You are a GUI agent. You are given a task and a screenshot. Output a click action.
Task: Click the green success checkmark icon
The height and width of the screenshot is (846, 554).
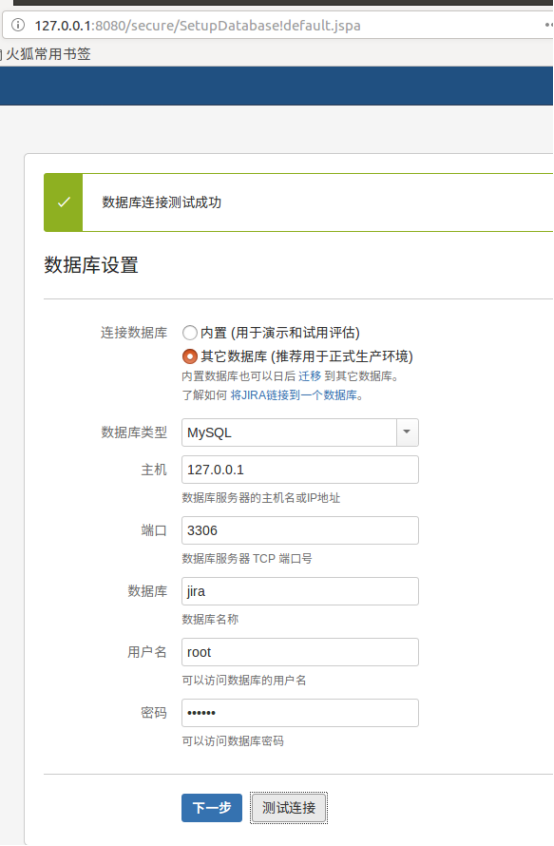[x=64, y=202]
